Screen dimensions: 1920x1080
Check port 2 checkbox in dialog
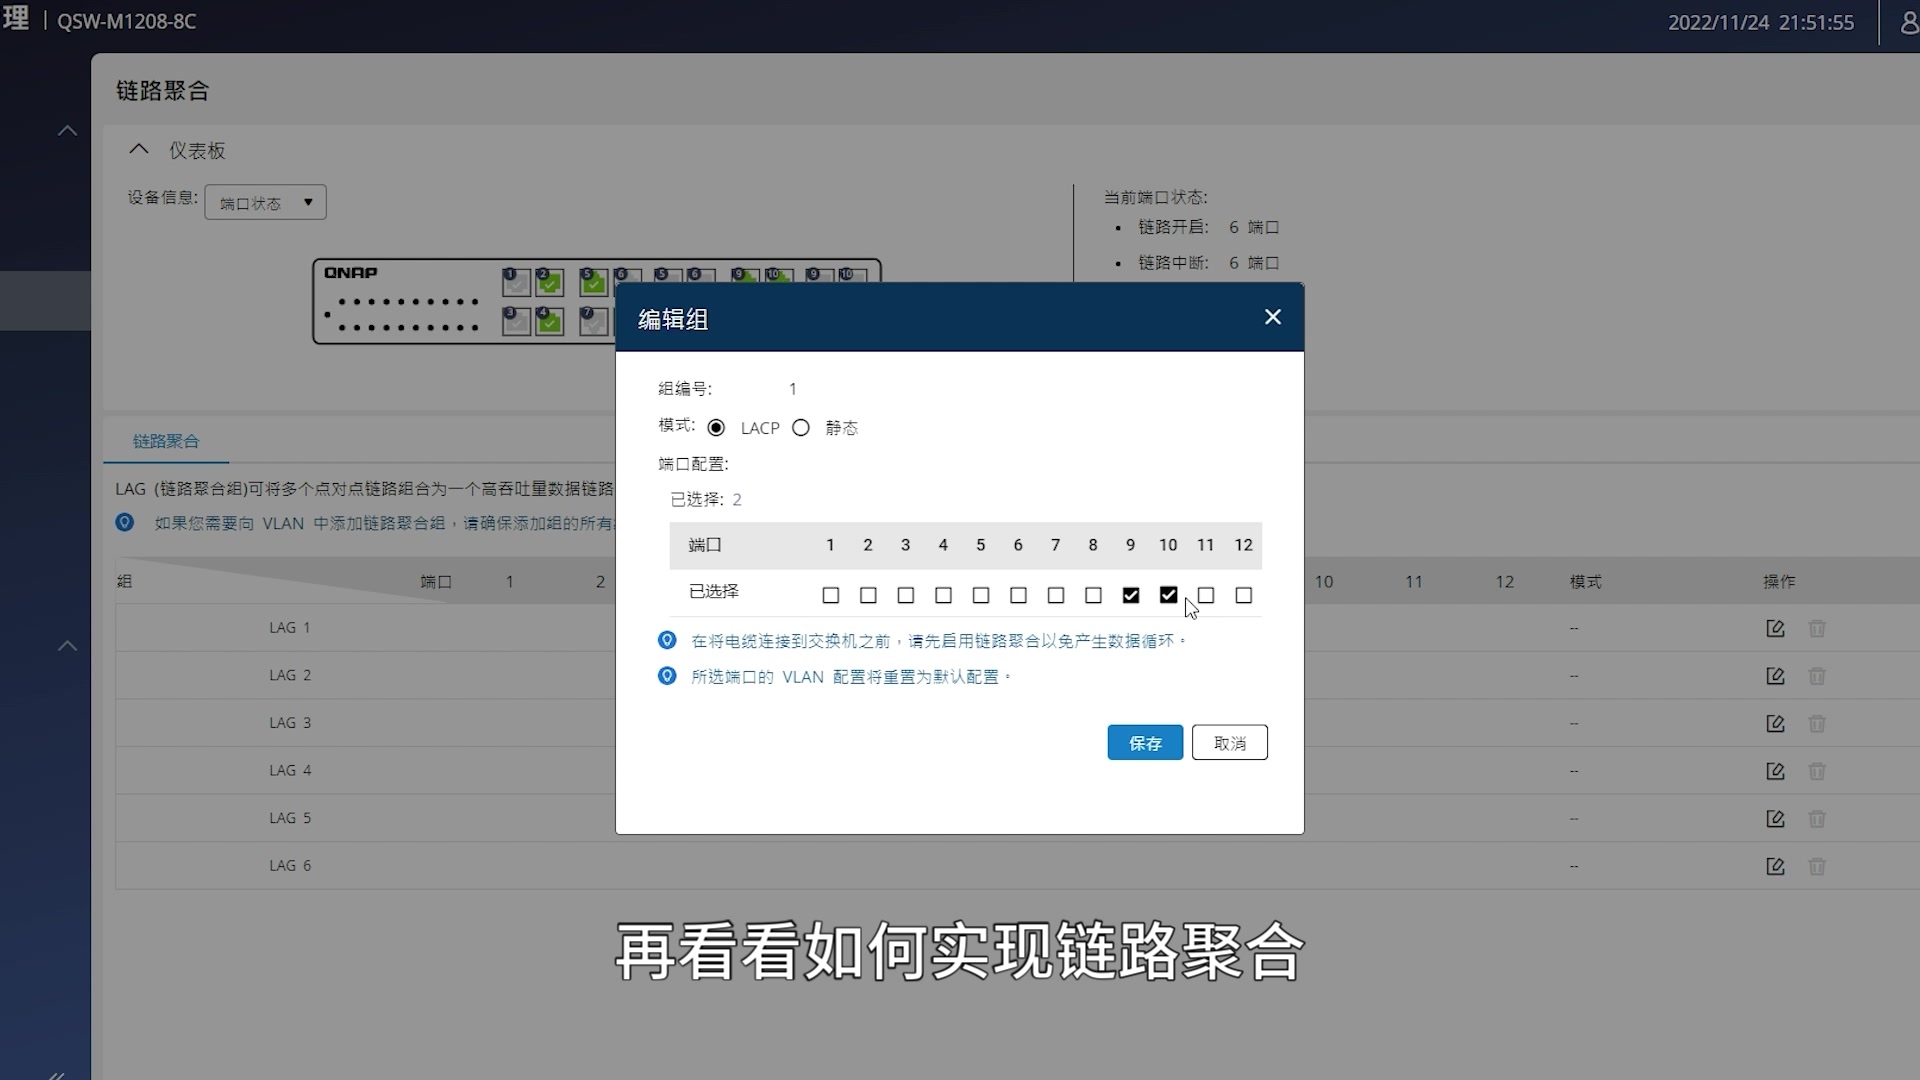tap(868, 595)
